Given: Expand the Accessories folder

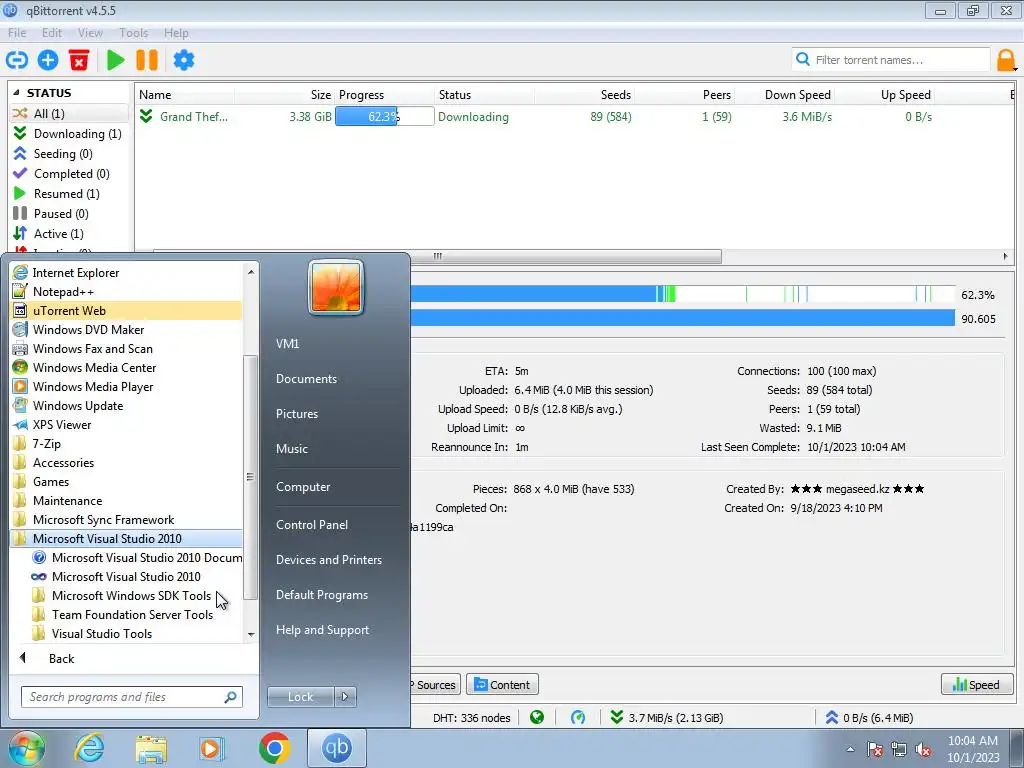Looking at the screenshot, I should [x=127, y=463].
